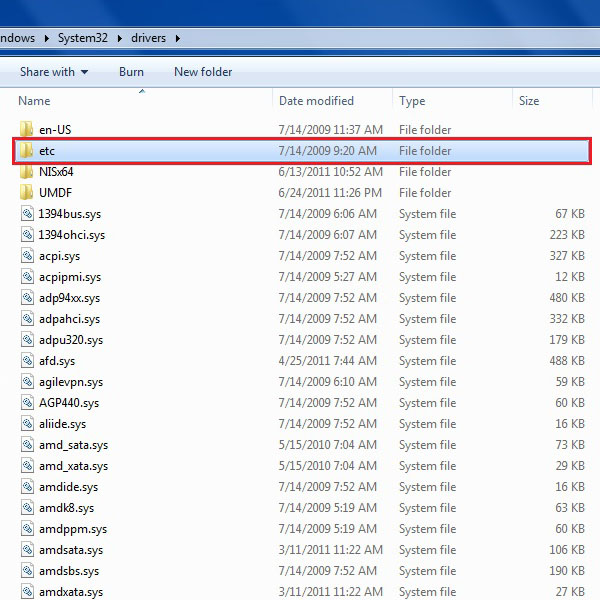Select the acpipmi.sys file name
The height and width of the screenshot is (600, 600).
pyautogui.click(x=70, y=277)
